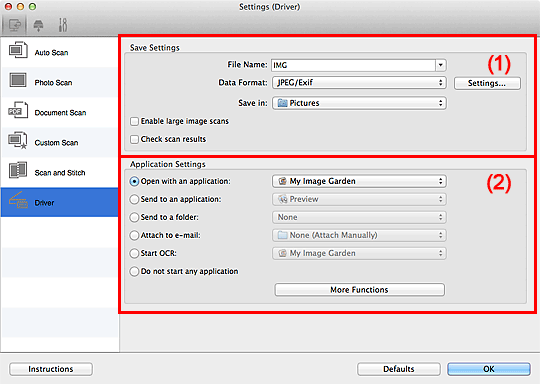Click the Auto Scan icon in the sidebar
540x384 pixels.
18,50
